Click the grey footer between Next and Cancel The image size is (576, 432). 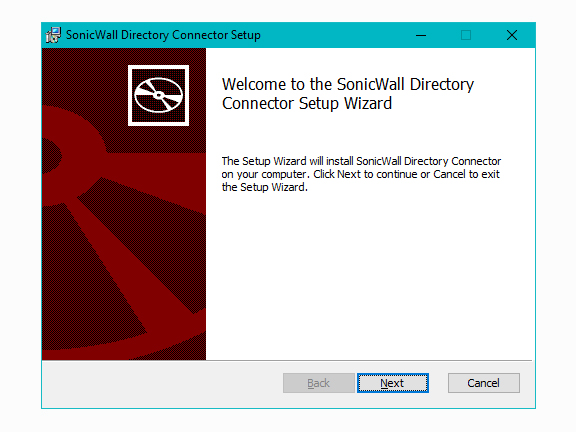pyautogui.click(x=438, y=383)
